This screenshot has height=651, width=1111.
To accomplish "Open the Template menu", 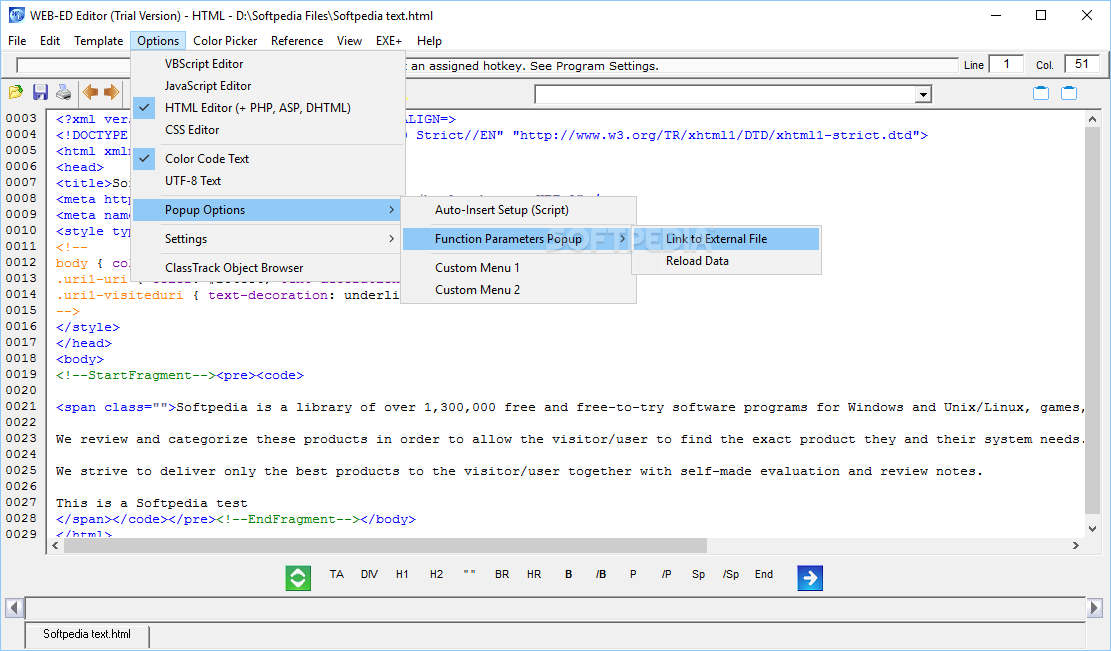I will coord(98,40).
